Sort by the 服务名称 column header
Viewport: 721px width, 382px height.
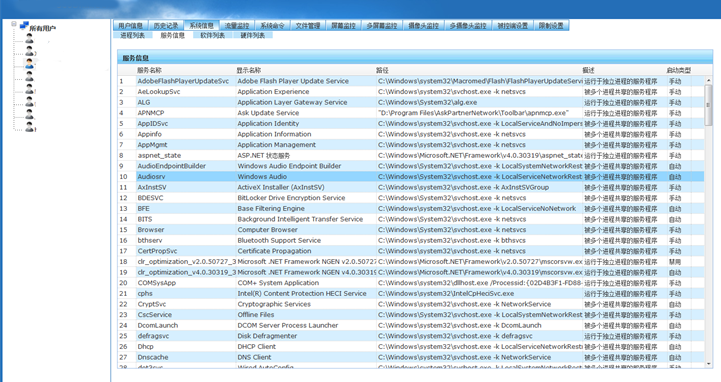click(x=149, y=70)
